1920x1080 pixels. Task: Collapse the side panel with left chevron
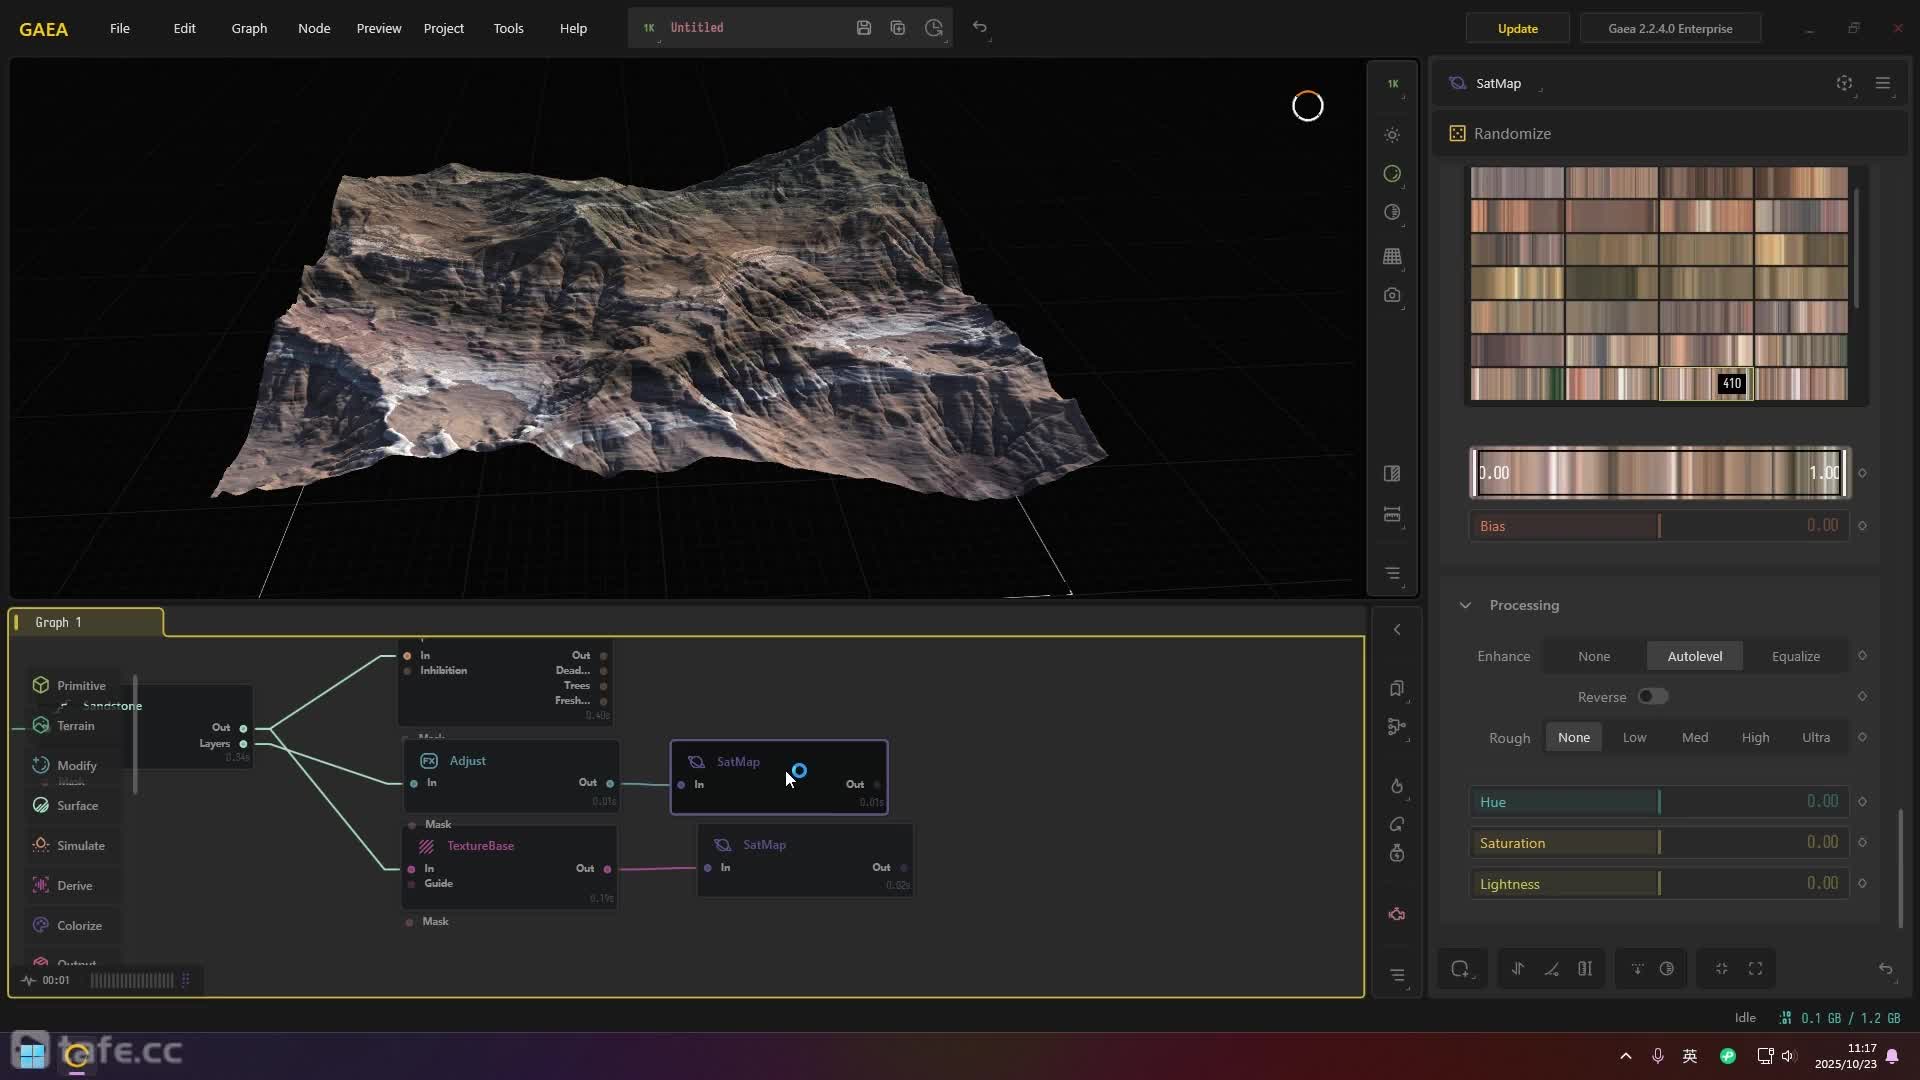coord(1397,629)
